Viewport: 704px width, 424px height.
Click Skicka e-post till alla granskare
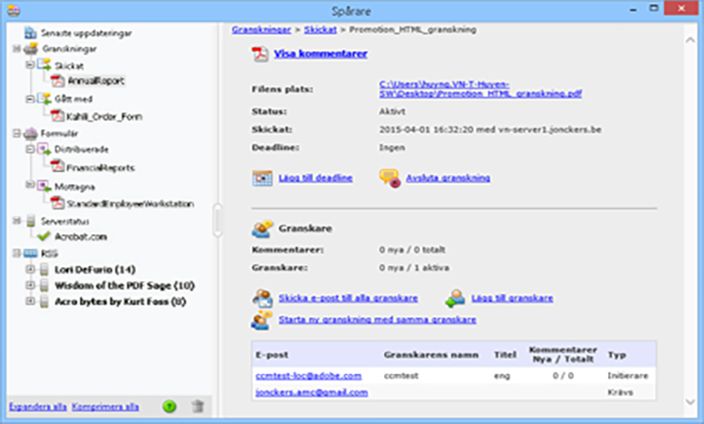point(348,298)
